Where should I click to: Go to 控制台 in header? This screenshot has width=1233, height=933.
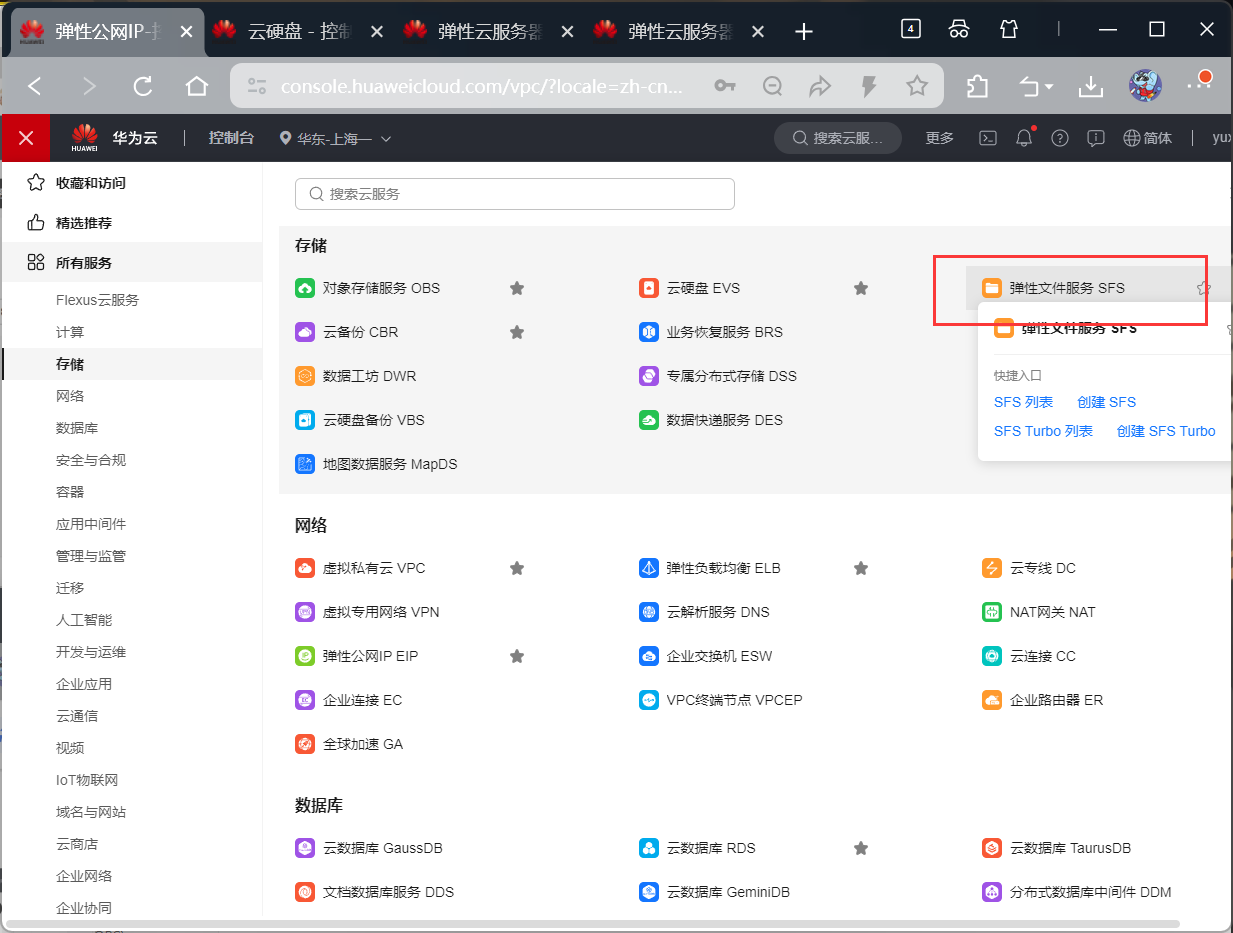[231, 138]
